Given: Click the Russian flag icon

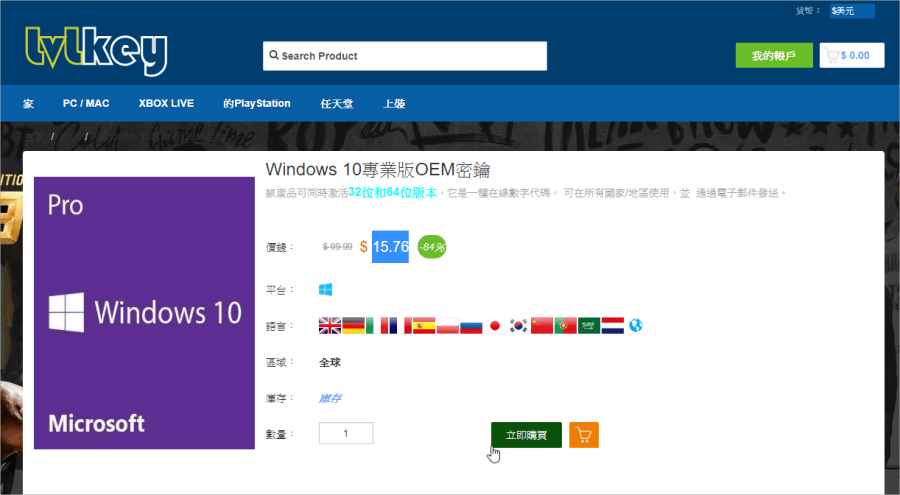Looking at the screenshot, I should click(471, 326).
